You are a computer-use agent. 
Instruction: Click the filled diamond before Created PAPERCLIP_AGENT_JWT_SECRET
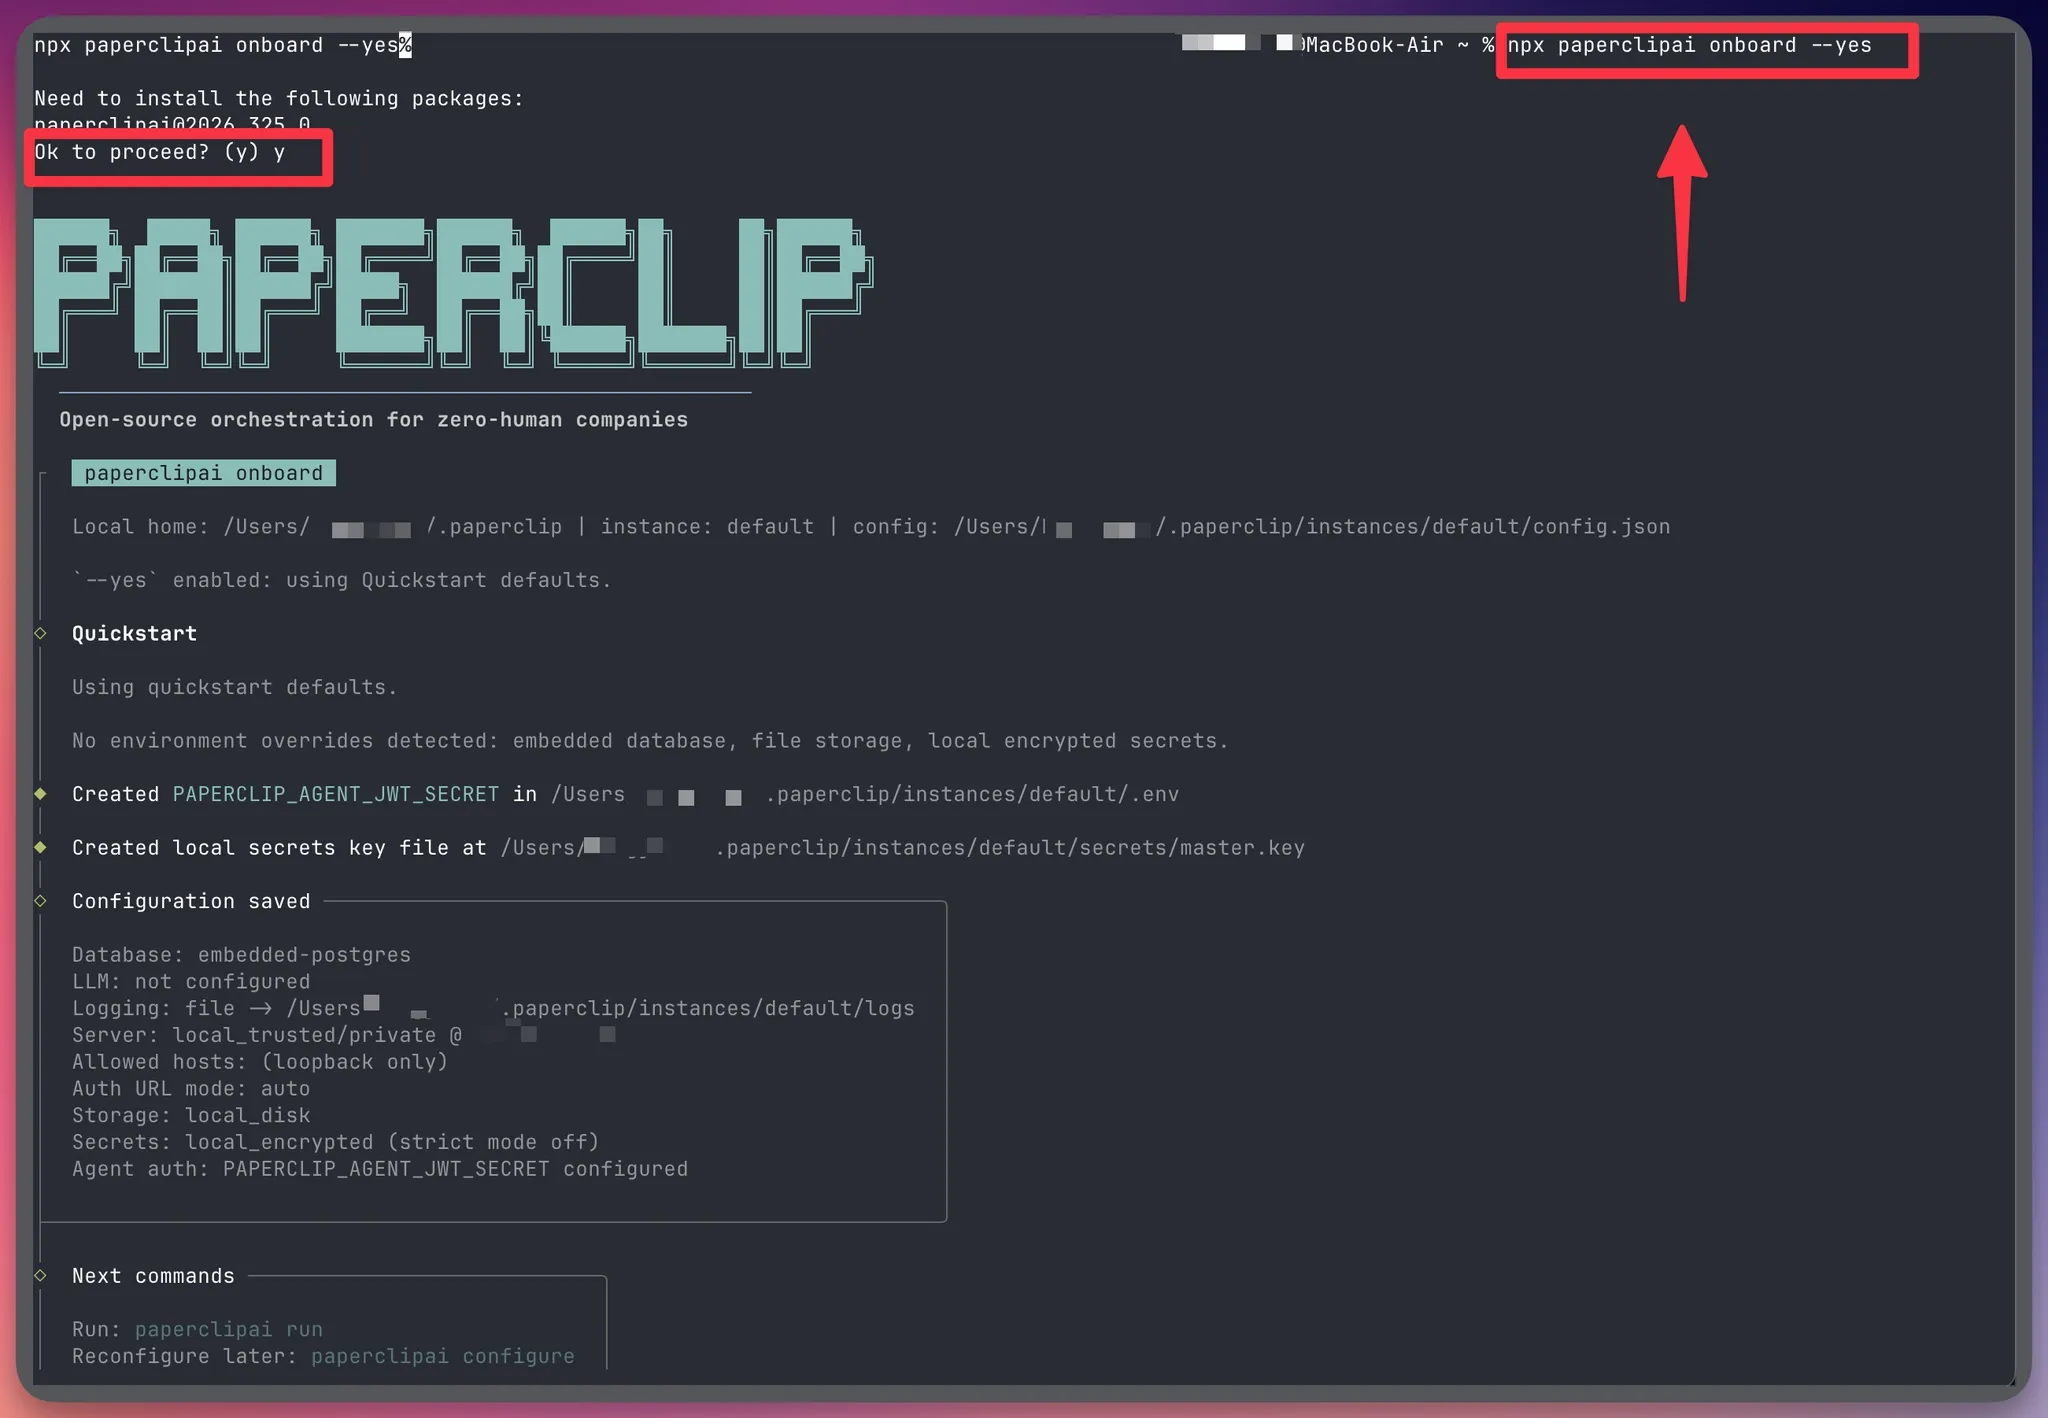click(x=41, y=794)
